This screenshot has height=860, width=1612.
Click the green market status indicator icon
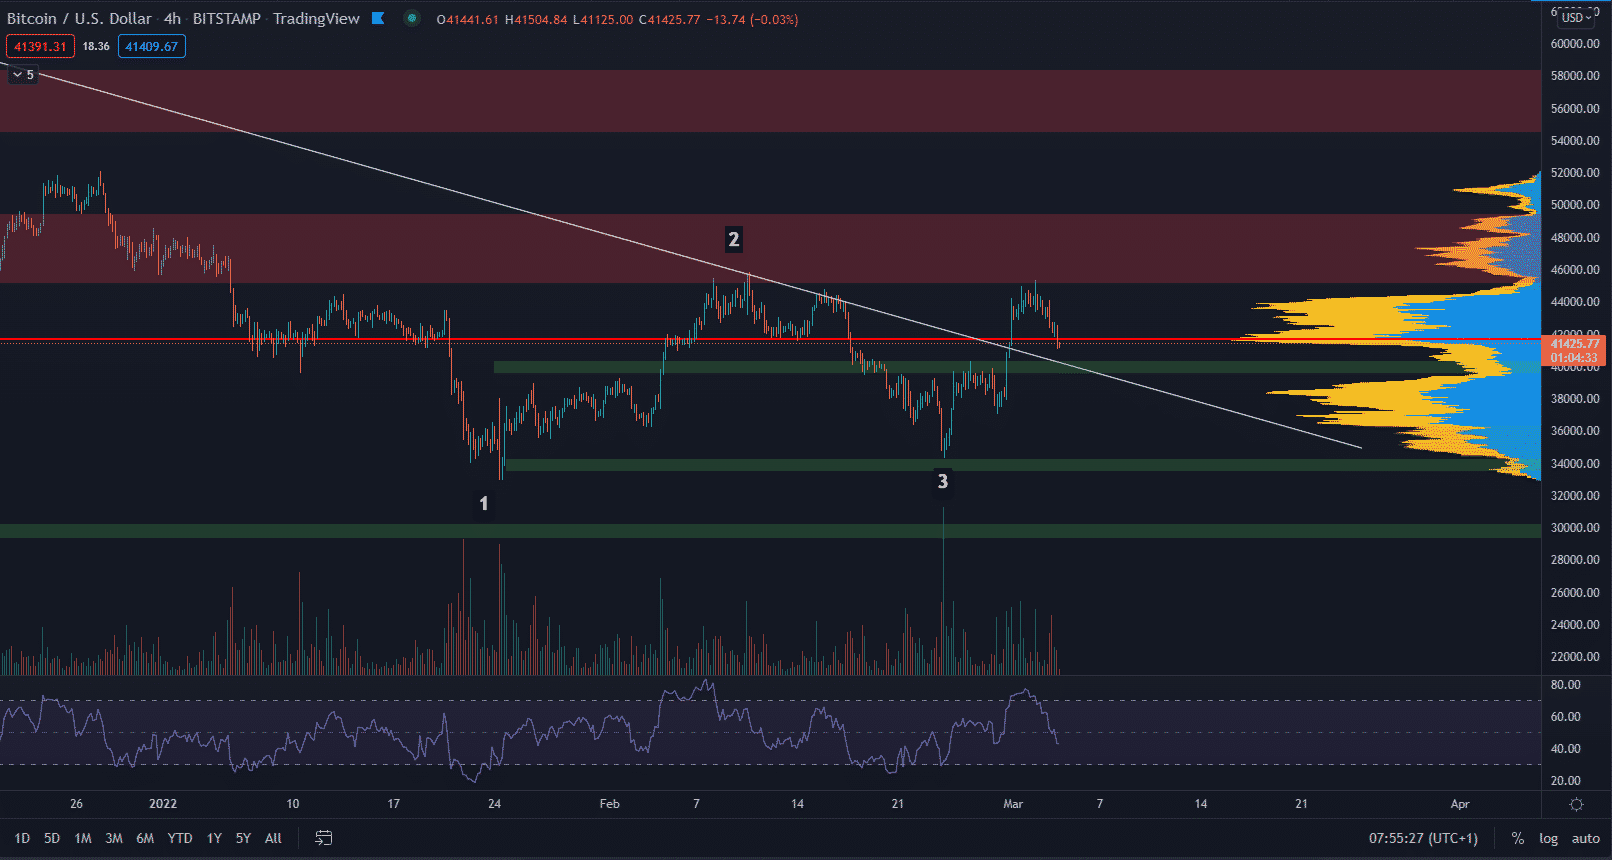pos(411,18)
